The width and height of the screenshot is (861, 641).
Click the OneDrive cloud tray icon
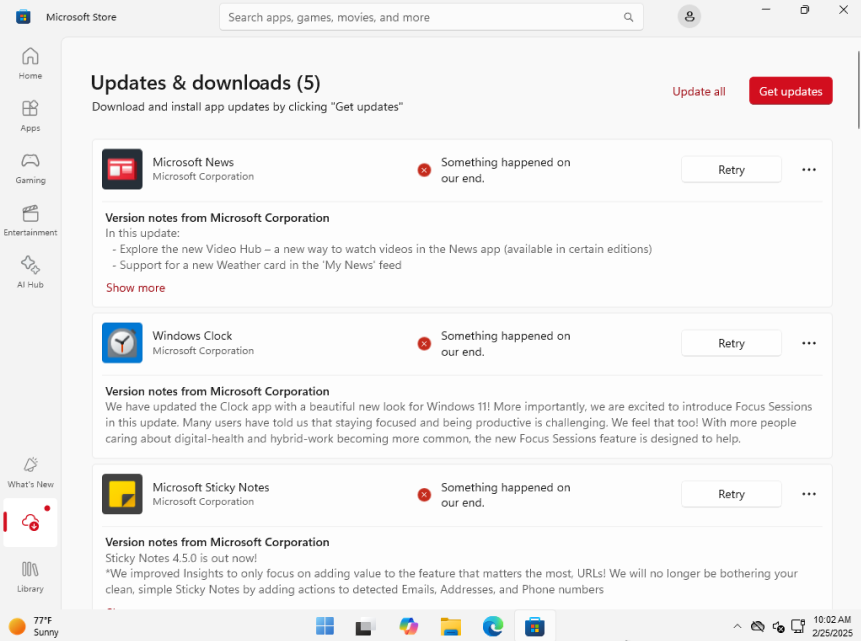tap(758, 626)
